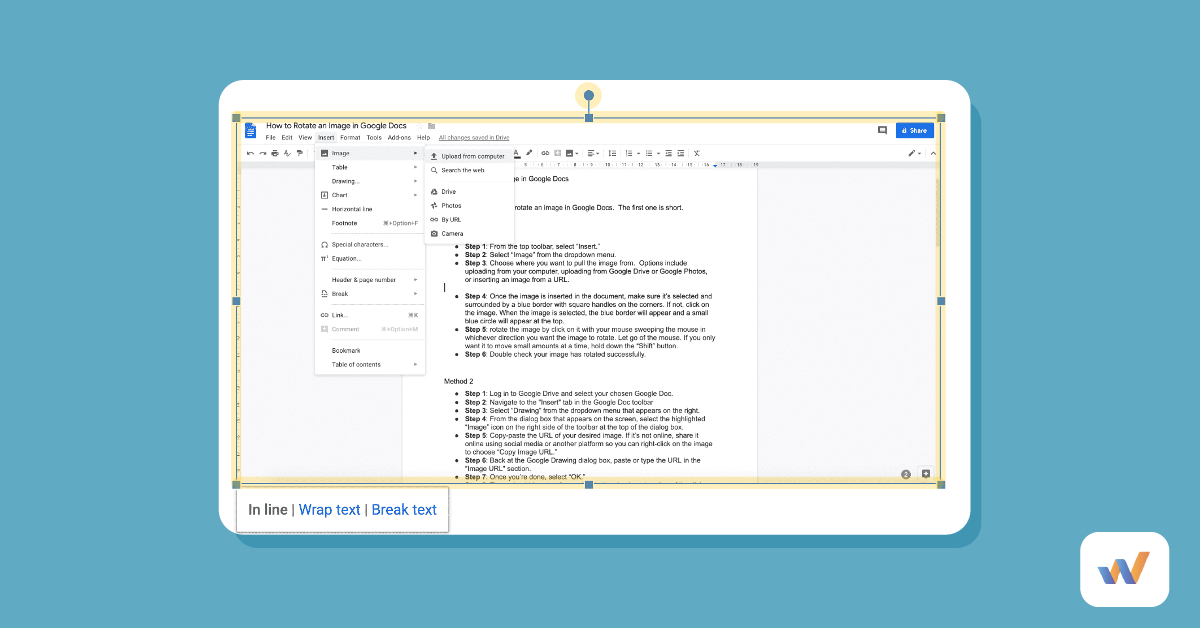Select the Insert link icon
The image size is (1200, 628).
[x=545, y=152]
